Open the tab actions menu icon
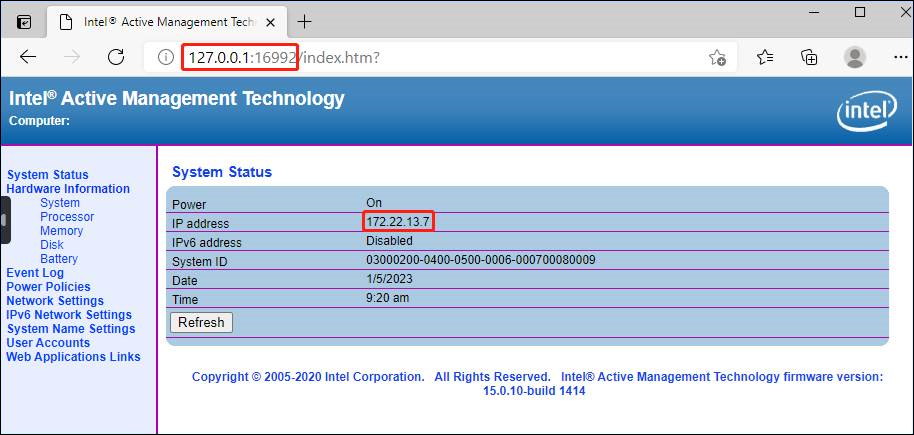Viewport: 914px width, 435px height. tap(24, 21)
